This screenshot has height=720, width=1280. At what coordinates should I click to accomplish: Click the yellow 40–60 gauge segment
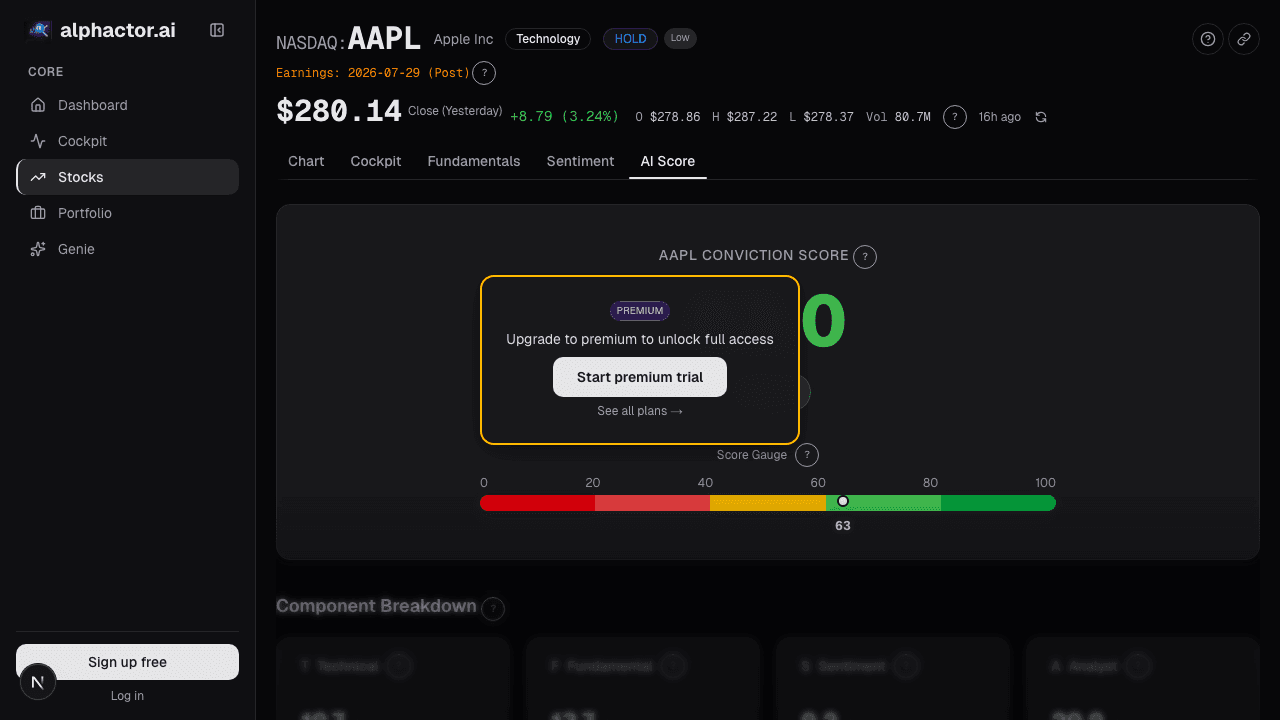tap(768, 503)
